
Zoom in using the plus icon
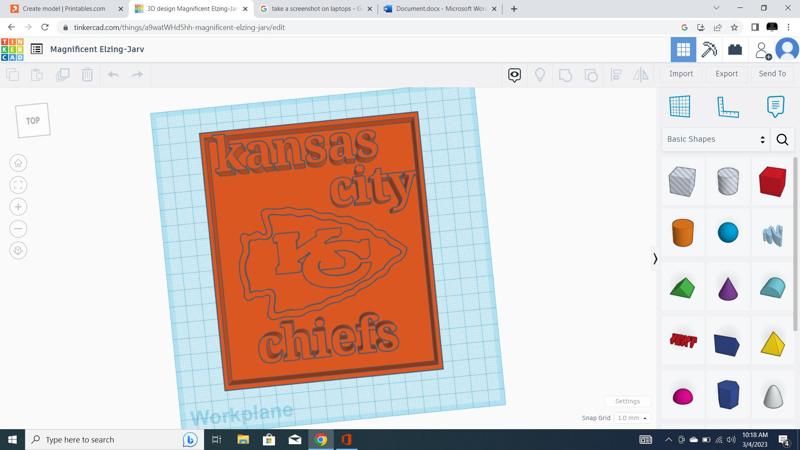(x=18, y=207)
